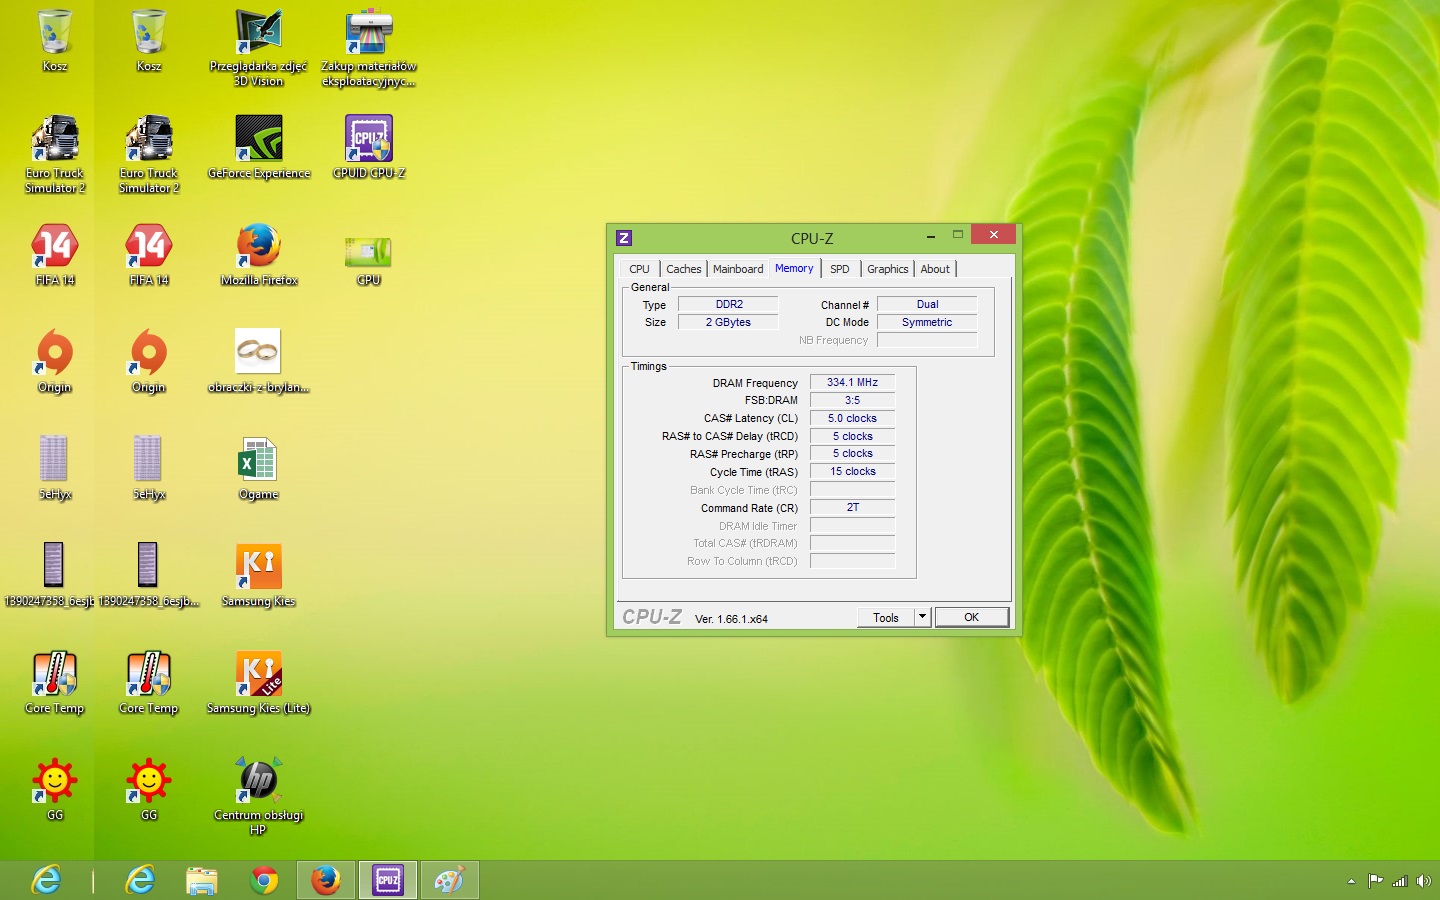Open the CPUID CPU-Z desktop shortcut
This screenshot has height=900, width=1440.
[368, 140]
